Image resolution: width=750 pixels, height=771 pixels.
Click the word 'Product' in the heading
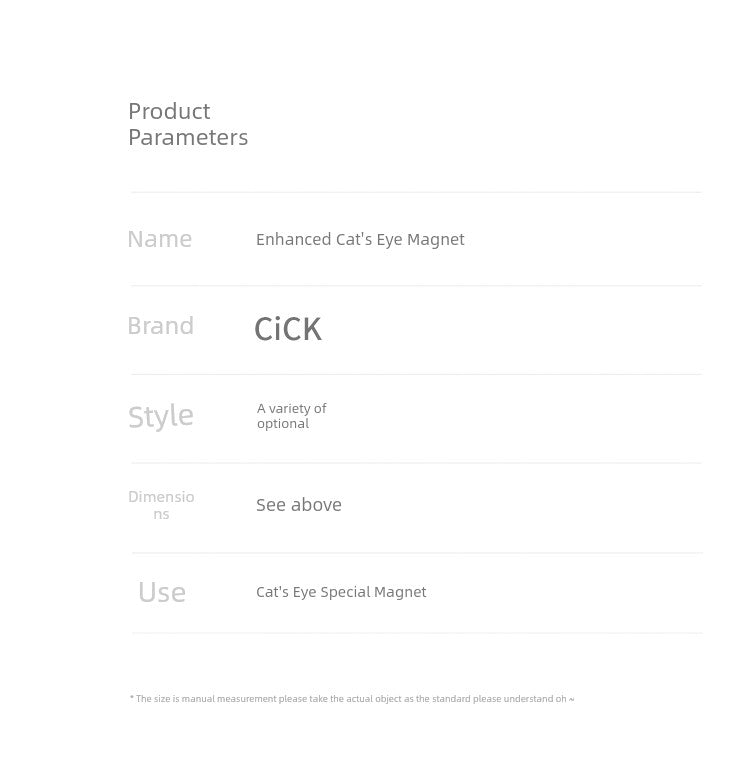[169, 111]
